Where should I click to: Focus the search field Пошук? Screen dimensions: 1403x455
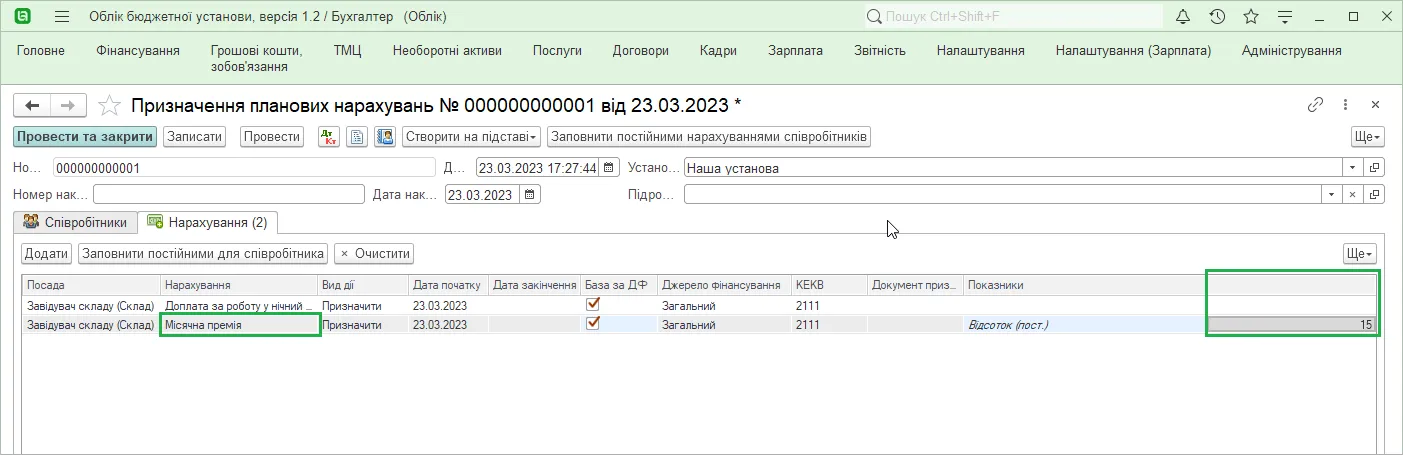[x=1012, y=17]
